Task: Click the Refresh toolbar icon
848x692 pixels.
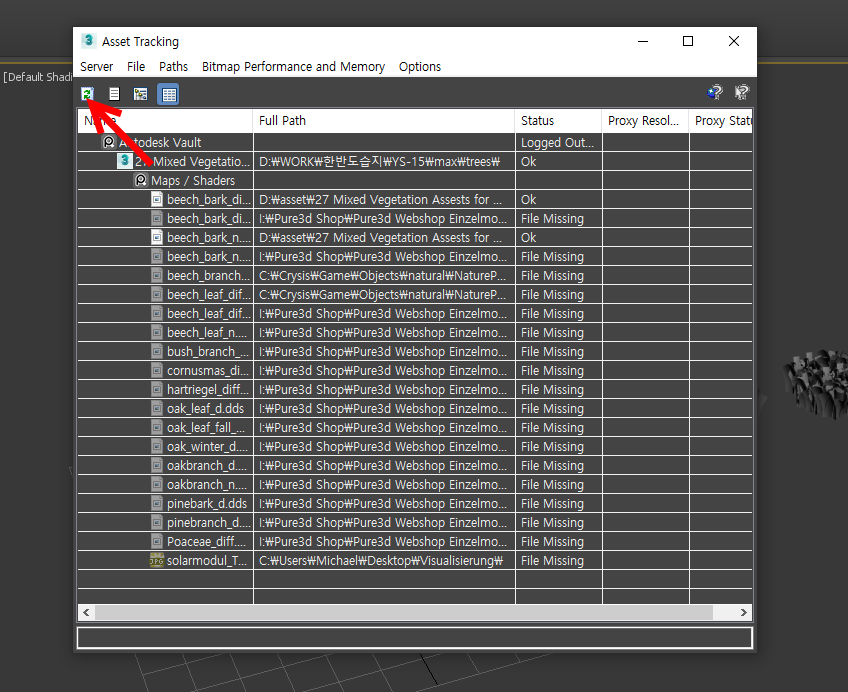Action: [88, 94]
